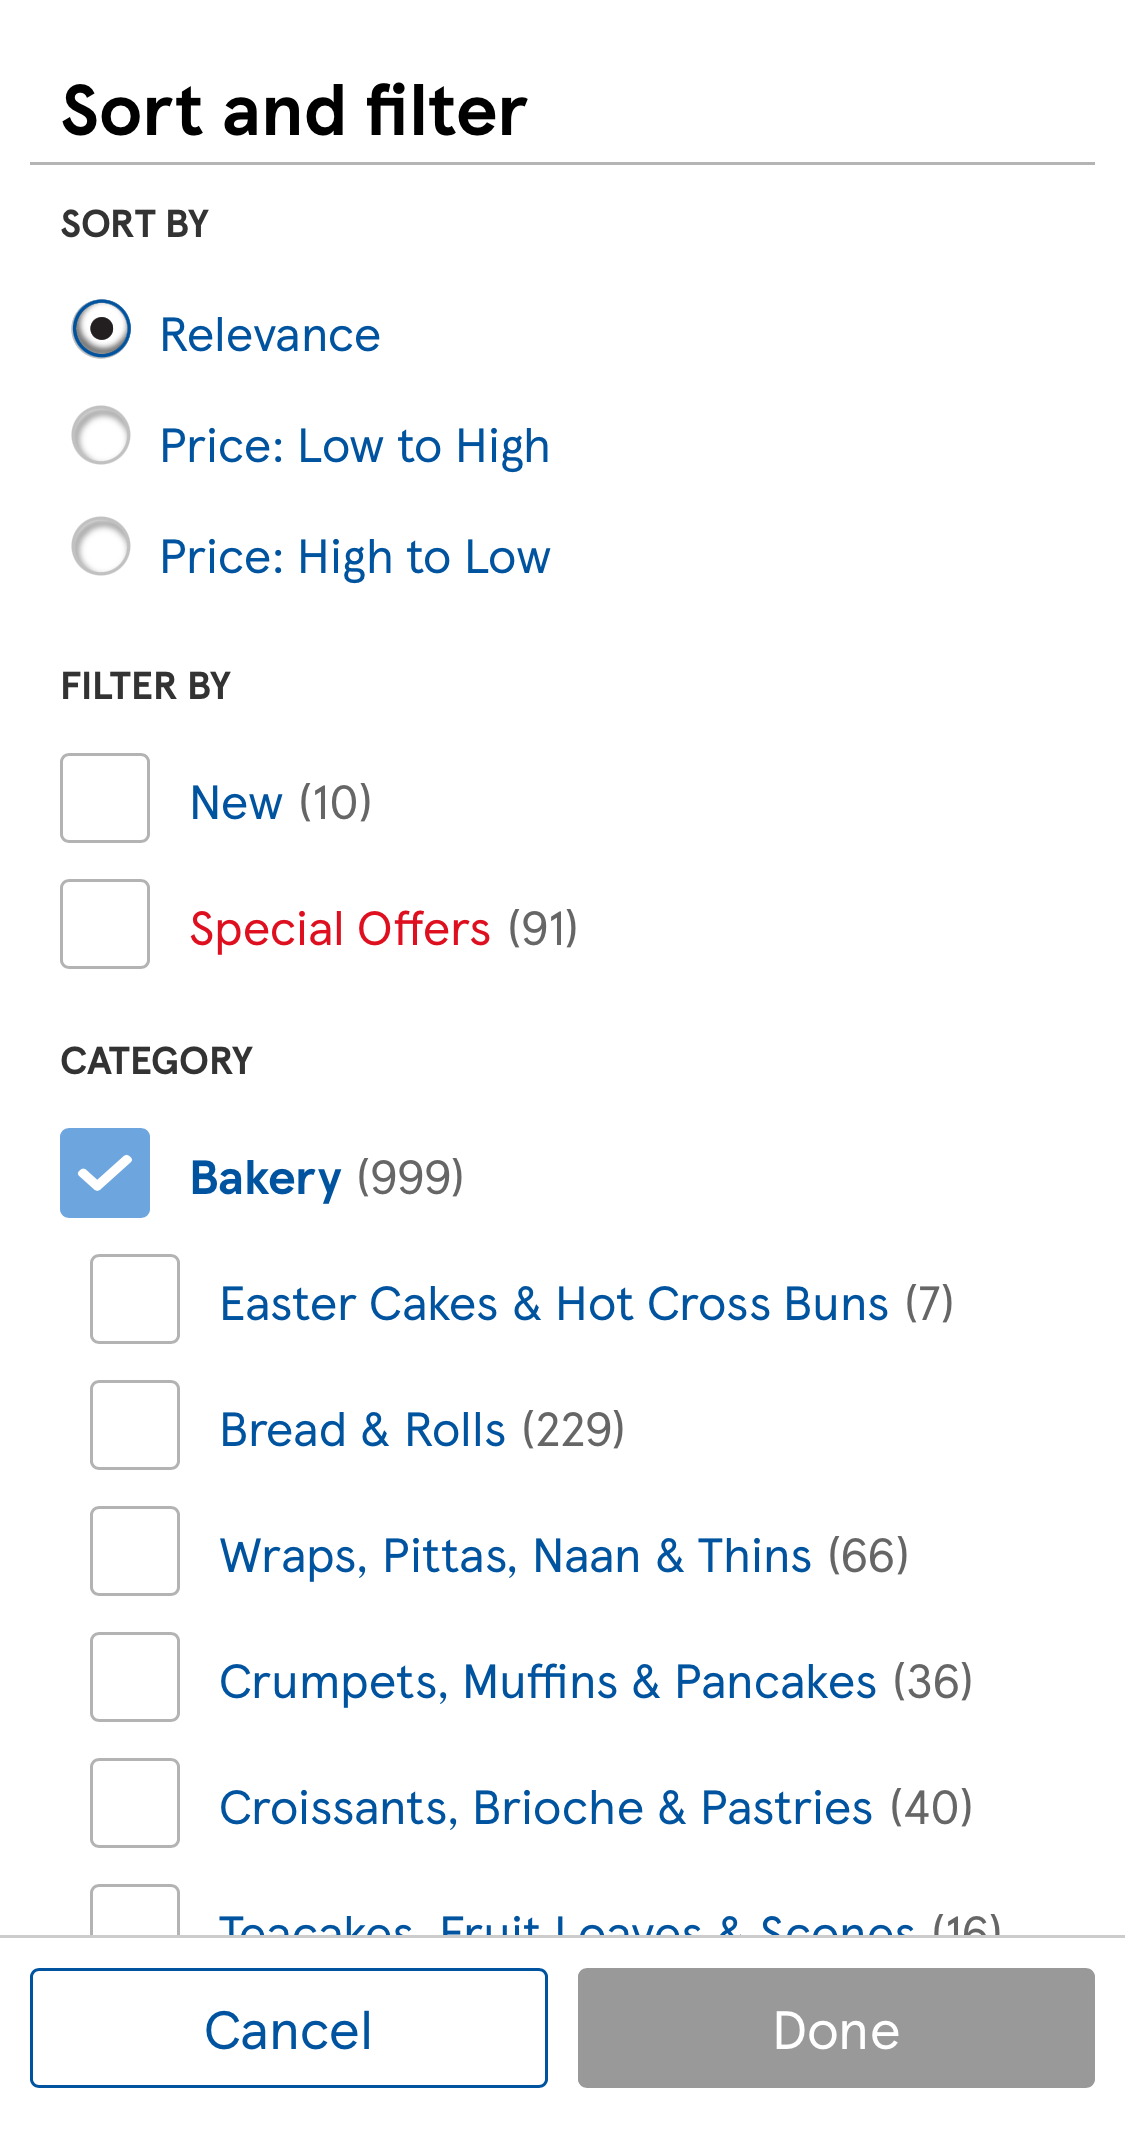Enable the Special Offers checkbox
The image size is (1125, 2144).
click(105, 924)
